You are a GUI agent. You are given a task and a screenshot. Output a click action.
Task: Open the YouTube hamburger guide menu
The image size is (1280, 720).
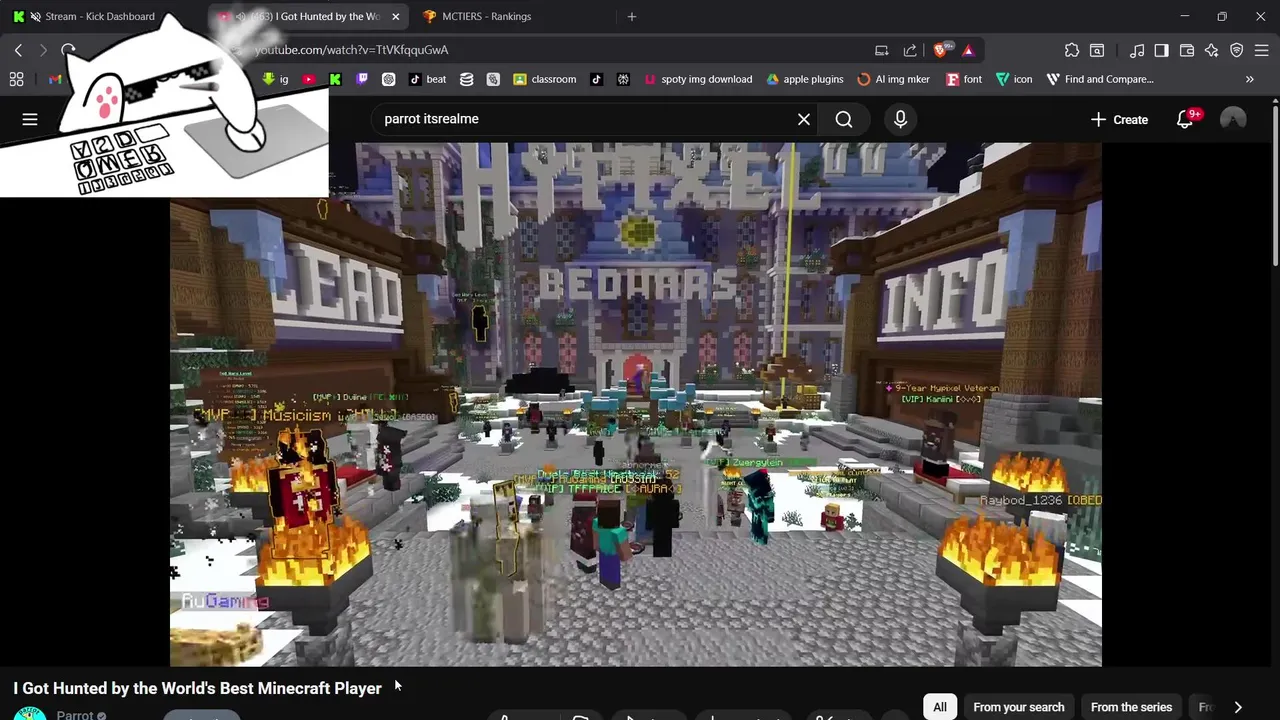(30, 119)
